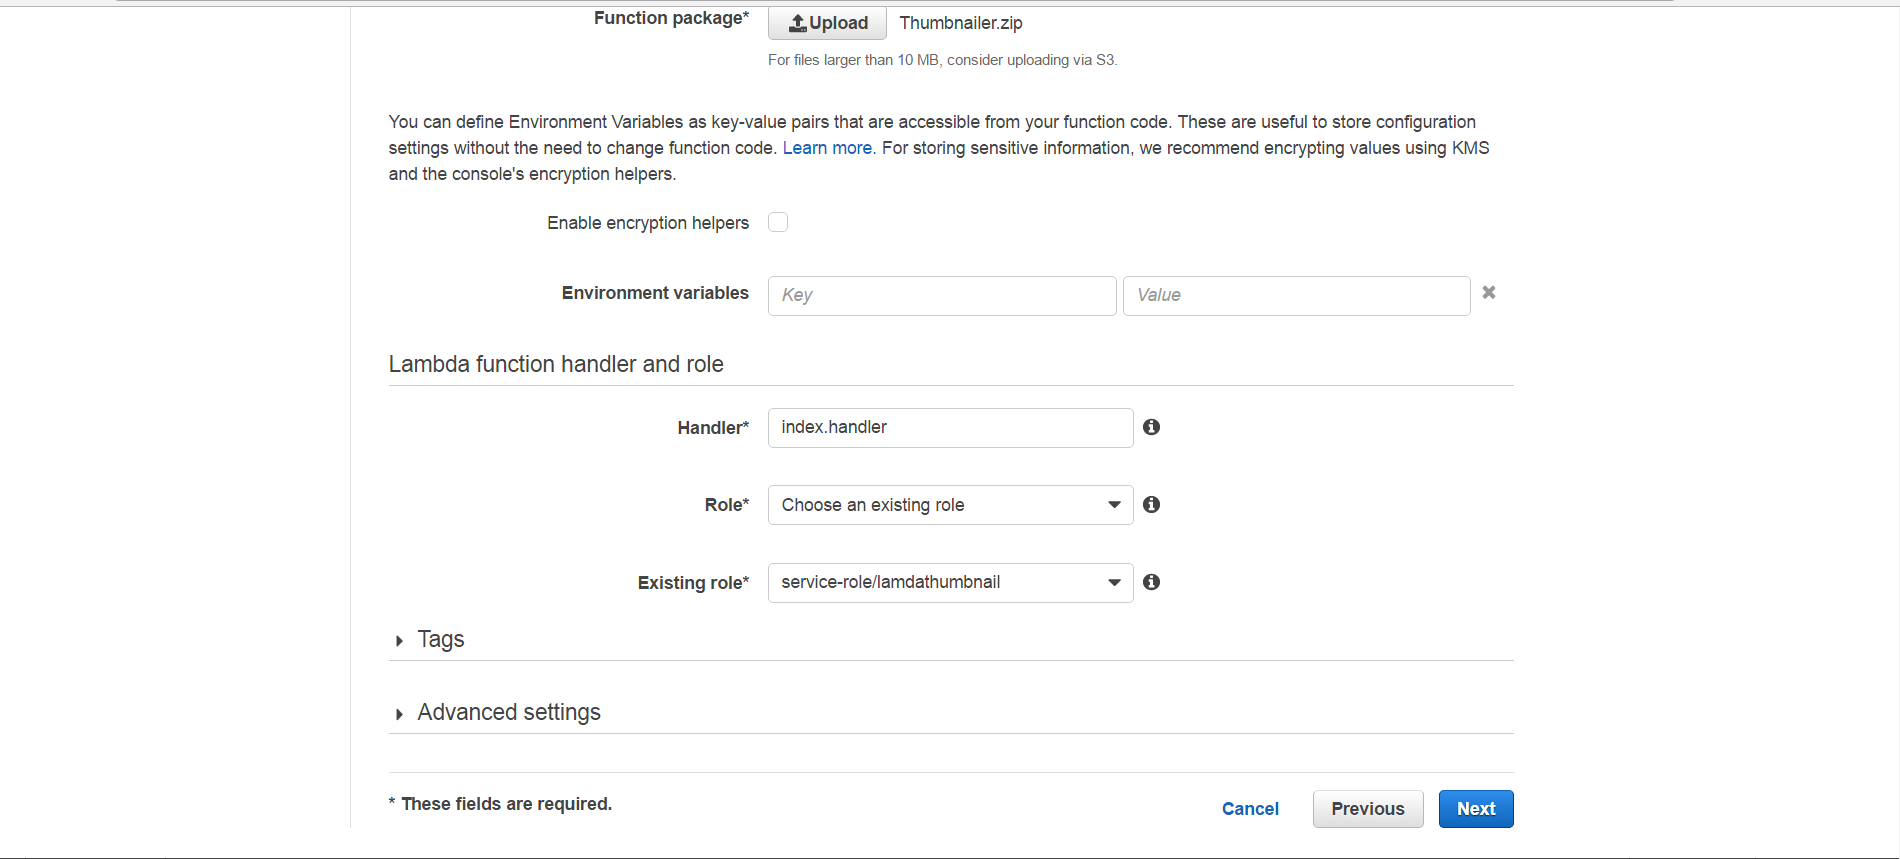Open the Learn more link
1900x859 pixels.
point(828,148)
